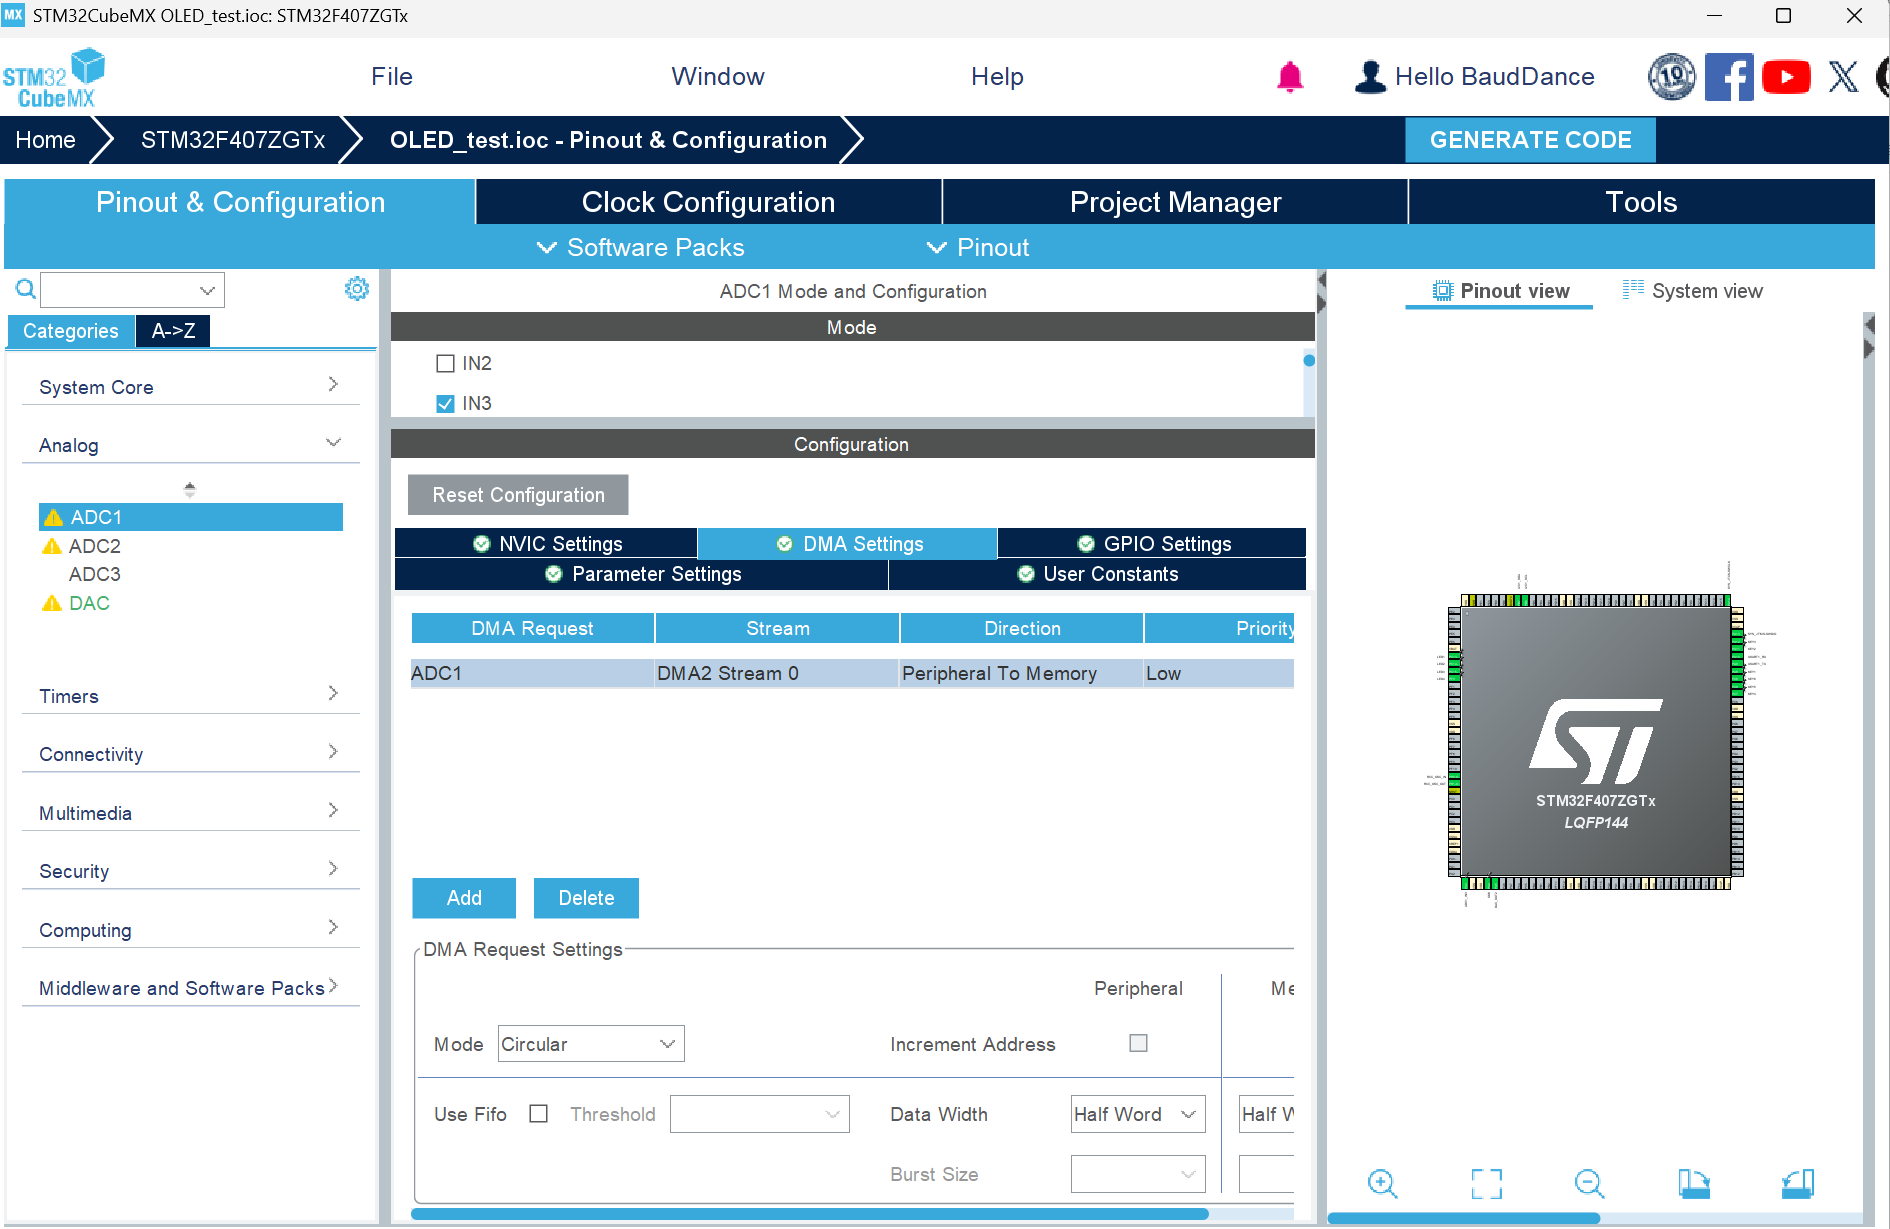The image size is (1890, 1229).
Task: Click the green check icon on User Constants
Action: (x=1026, y=574)
